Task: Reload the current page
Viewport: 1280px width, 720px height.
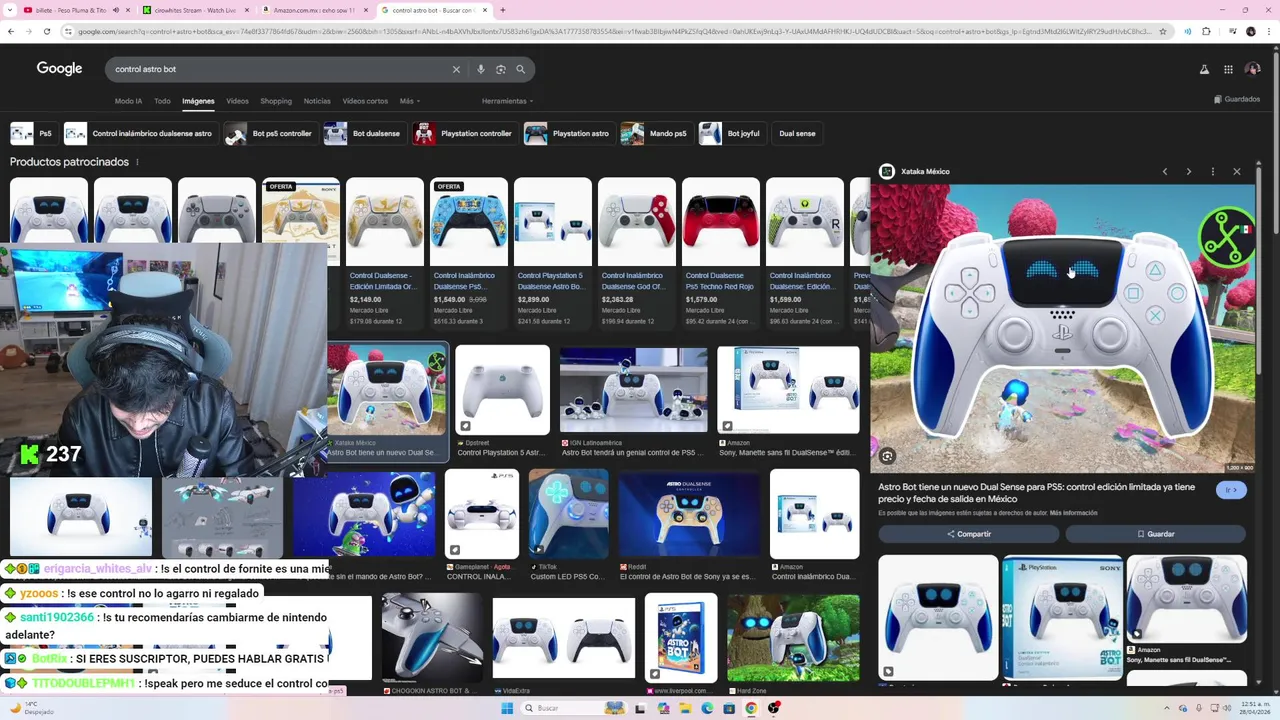Action: pyautogui.click(x=46, y=31)
